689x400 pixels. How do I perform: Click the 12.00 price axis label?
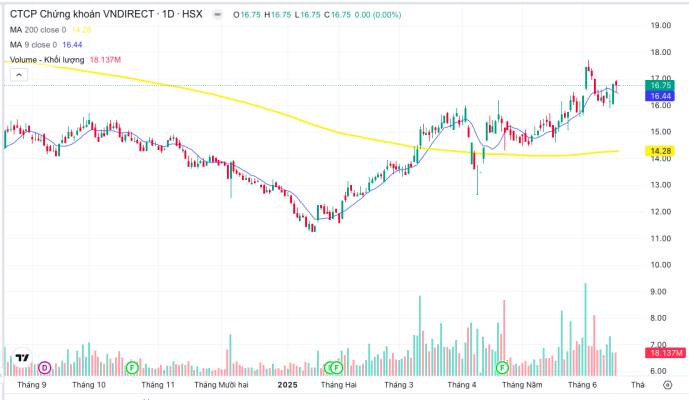coord(660,212)
